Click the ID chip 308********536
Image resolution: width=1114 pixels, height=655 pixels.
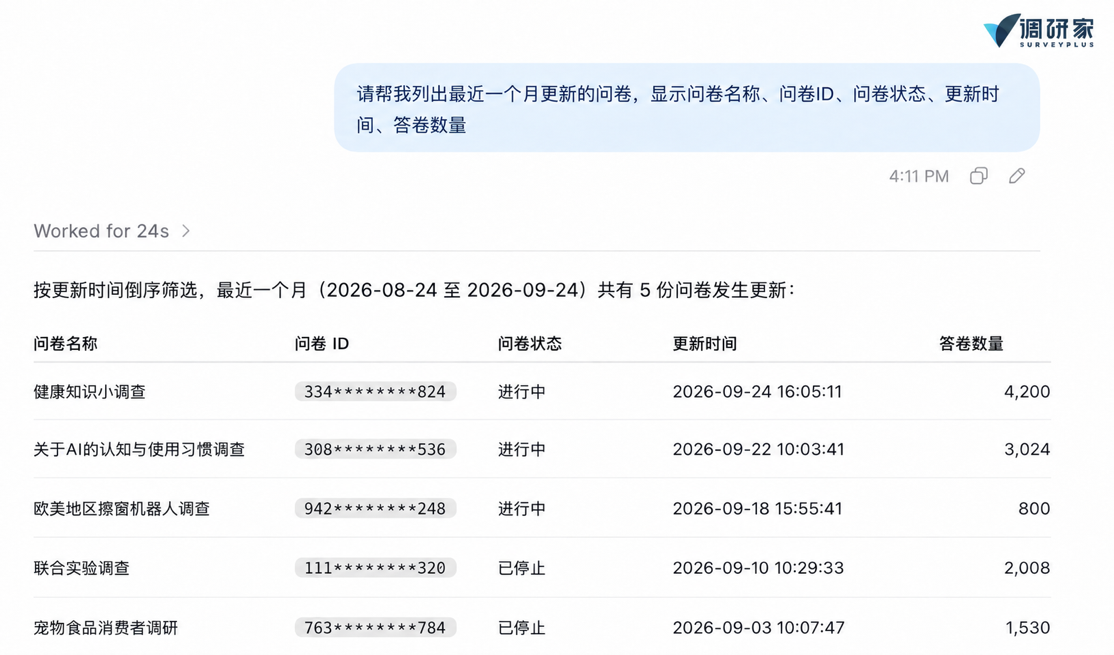(x=375, y=450)
